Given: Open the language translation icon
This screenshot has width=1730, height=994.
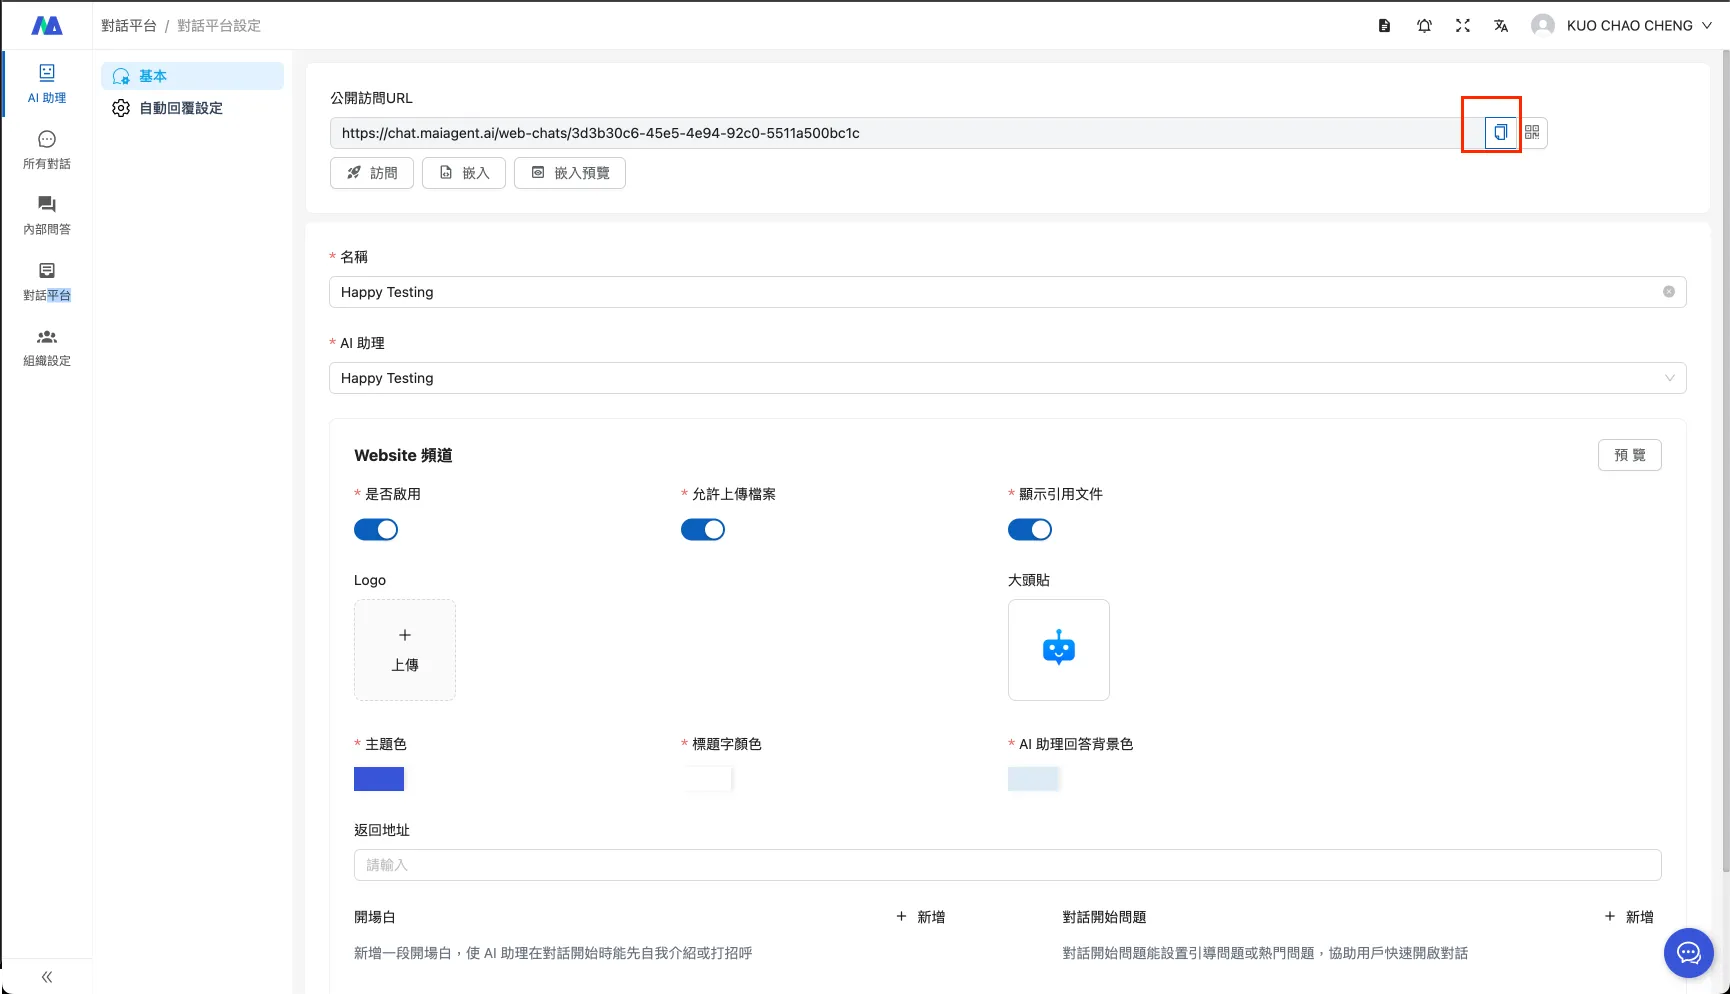Looking at the screenshot, I should 1501,26.
